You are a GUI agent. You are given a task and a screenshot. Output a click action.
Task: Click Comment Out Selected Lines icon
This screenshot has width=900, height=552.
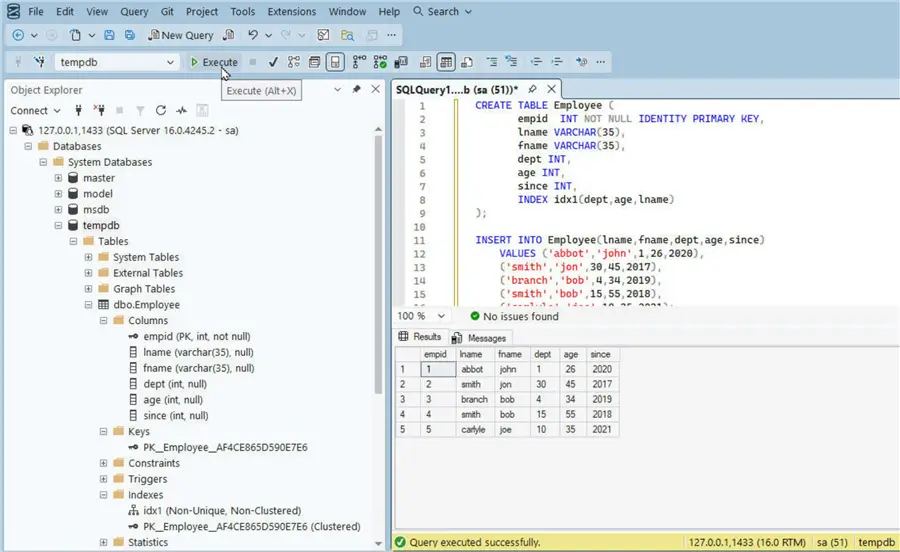[492, 62]
